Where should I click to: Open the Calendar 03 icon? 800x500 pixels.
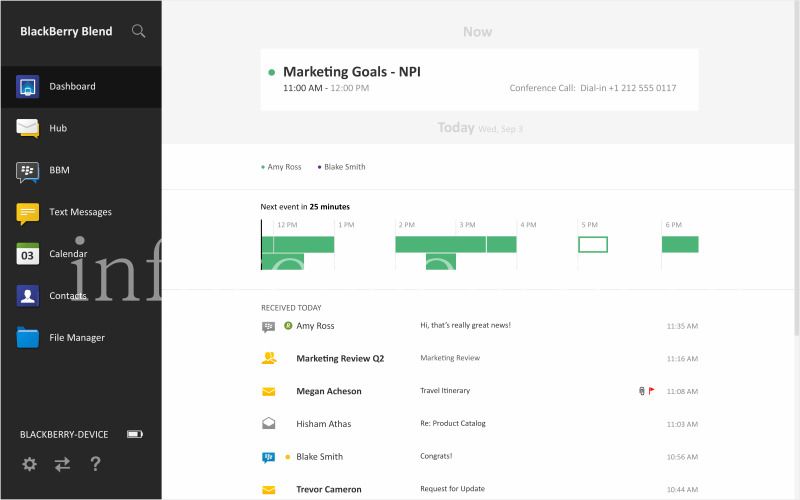[x=28, y=254]
